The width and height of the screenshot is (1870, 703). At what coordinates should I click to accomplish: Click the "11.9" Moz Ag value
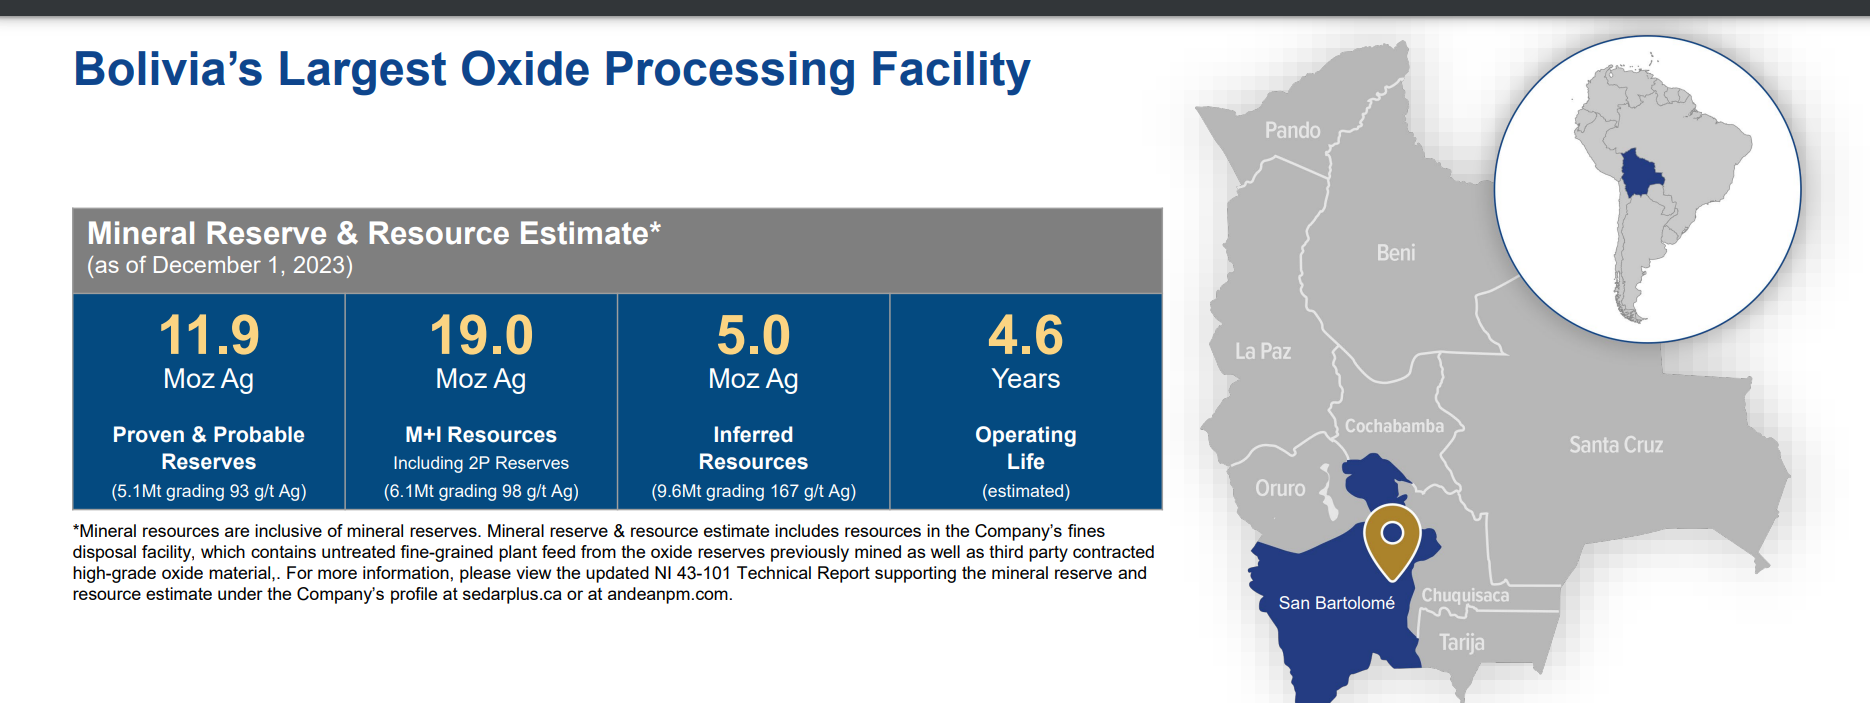pyautogui.click(x=209, y=335)
